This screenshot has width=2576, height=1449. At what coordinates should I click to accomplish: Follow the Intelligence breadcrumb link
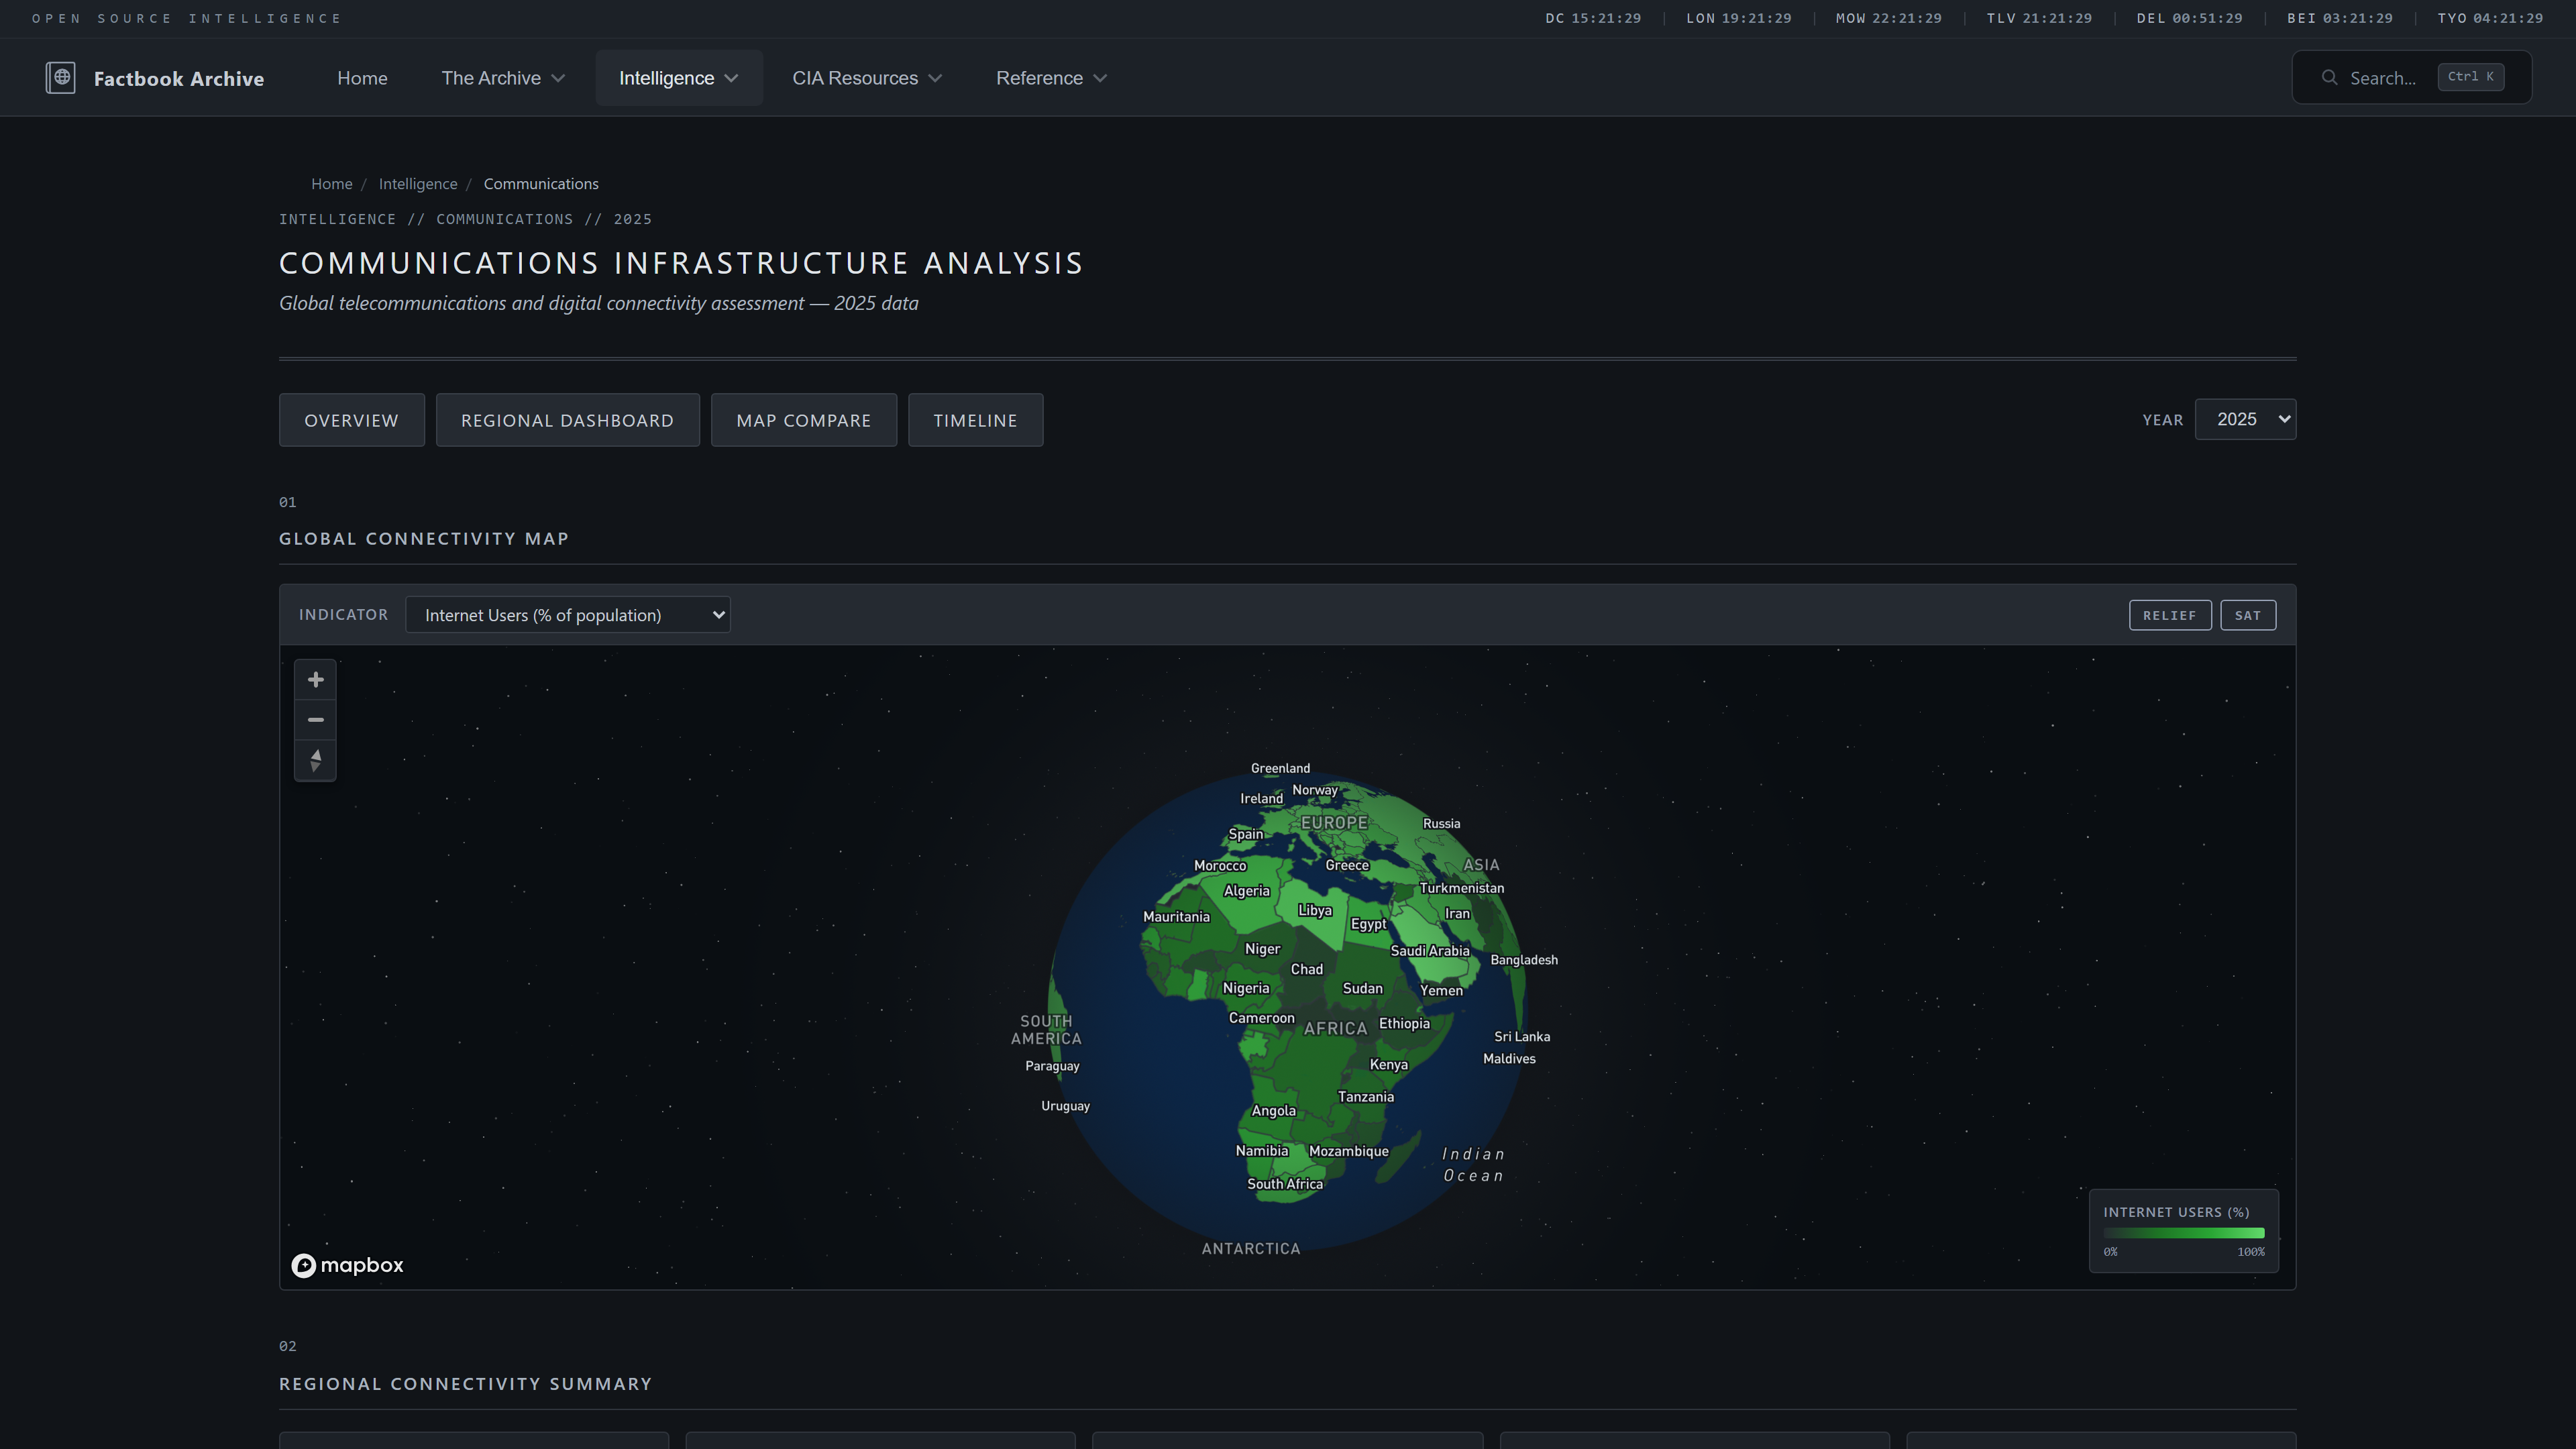click(x=417, y=184)
